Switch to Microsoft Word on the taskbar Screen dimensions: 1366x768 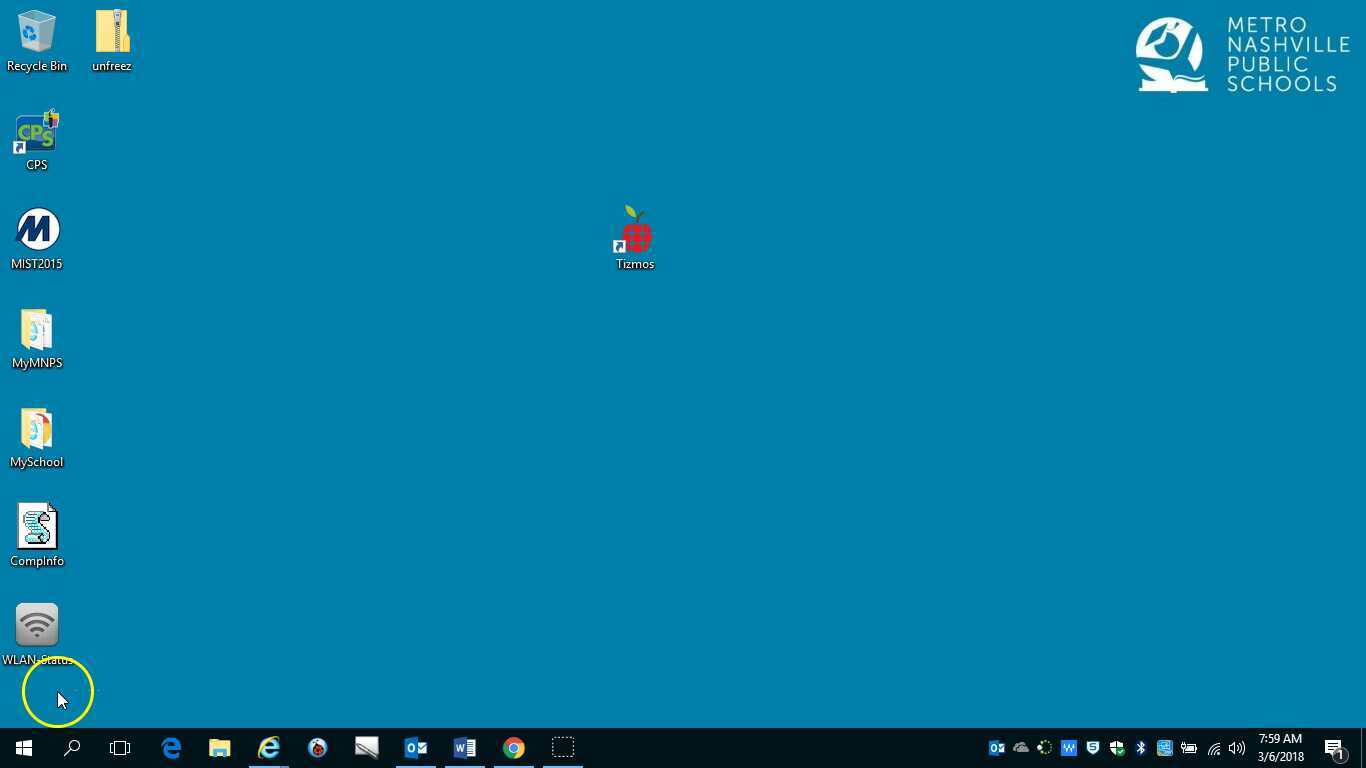coord(465,748)
